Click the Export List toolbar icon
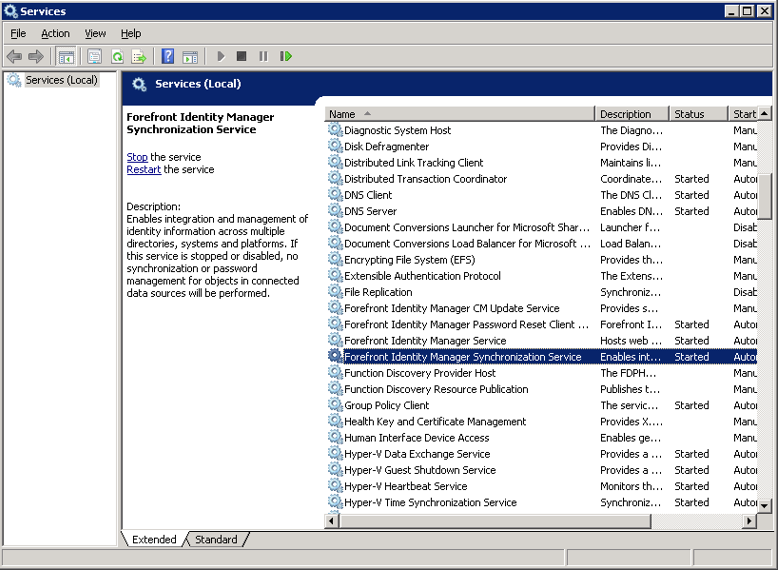Image resolution: width=778 pixels, height=570 pixels. 139,57
